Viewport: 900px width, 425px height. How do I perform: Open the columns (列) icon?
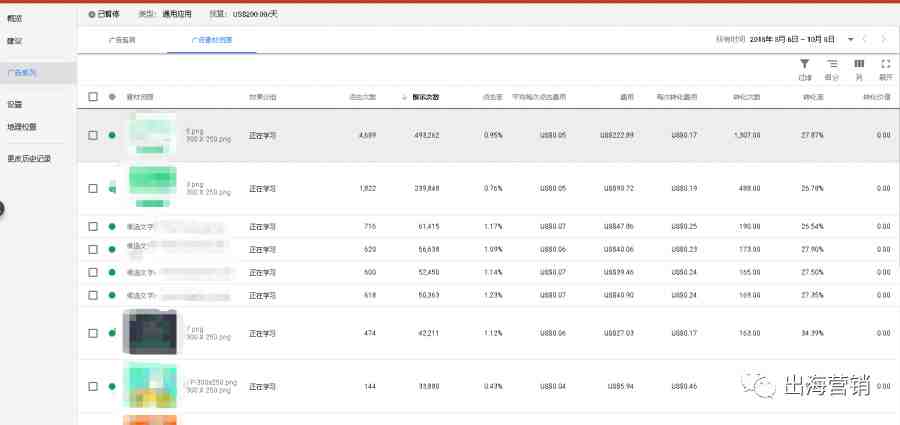[x=859, y=64]
